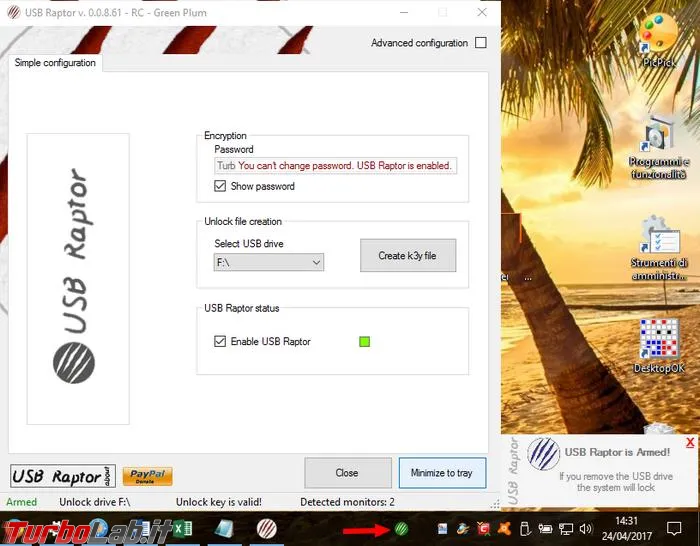Click the PayPal Donate icon
Screen dimensions: 700x546
pos(147,476)
